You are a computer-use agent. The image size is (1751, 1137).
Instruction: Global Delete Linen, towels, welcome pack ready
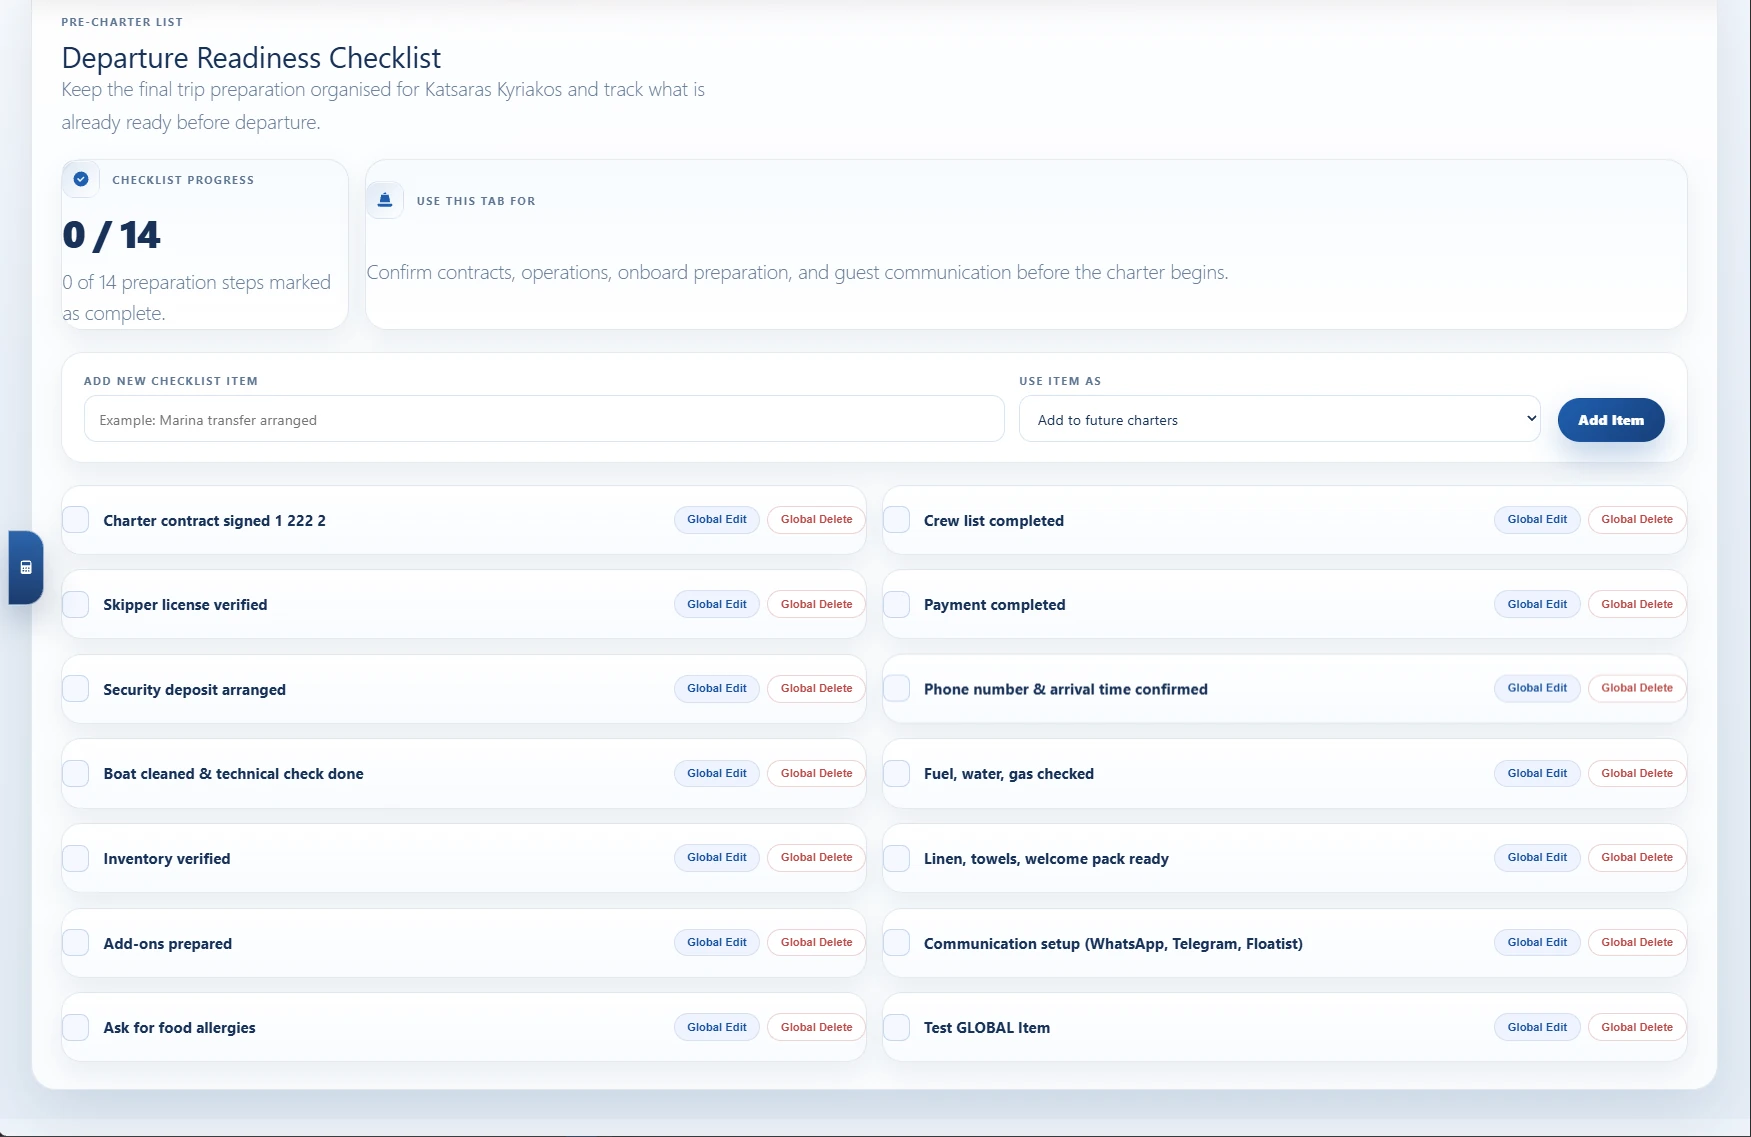click(x=1637, y=857)
